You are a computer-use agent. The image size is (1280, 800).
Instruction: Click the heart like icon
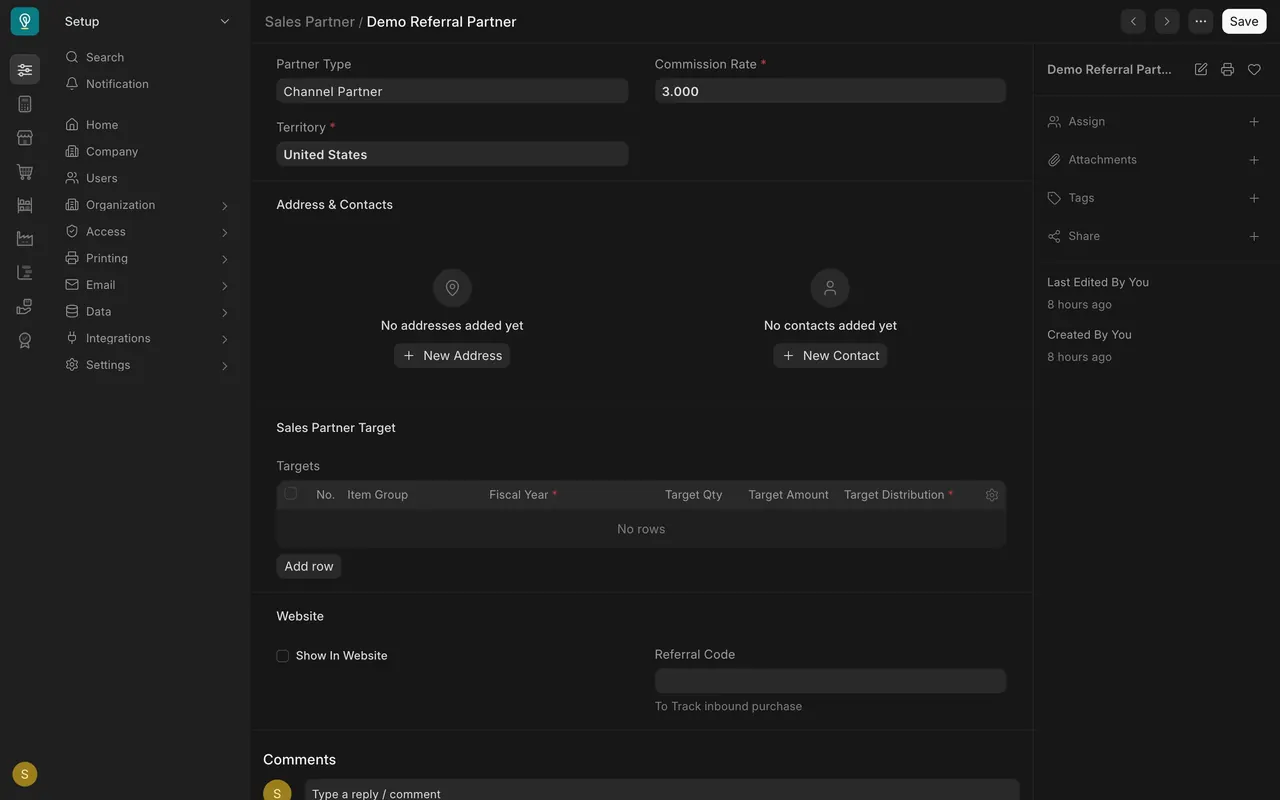click(x=1254, y=69)
